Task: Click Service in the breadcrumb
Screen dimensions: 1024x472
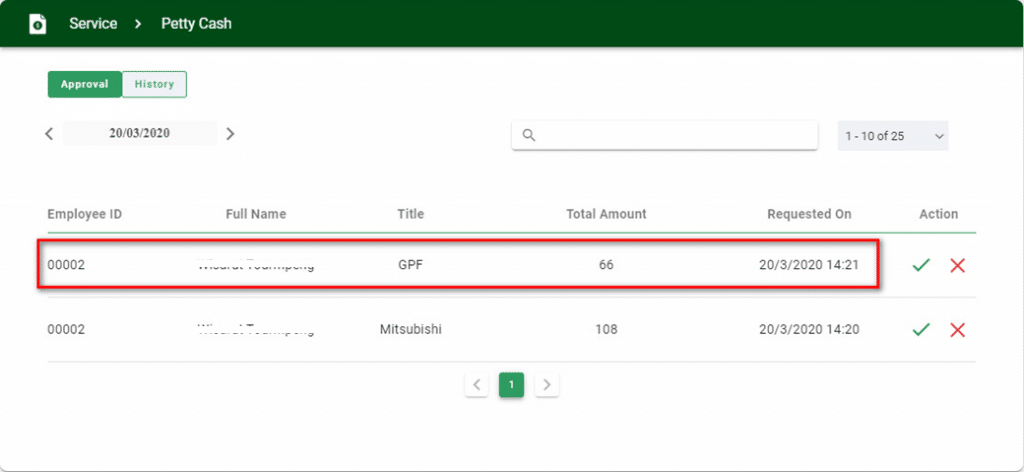Action: [x=94, y=23]
